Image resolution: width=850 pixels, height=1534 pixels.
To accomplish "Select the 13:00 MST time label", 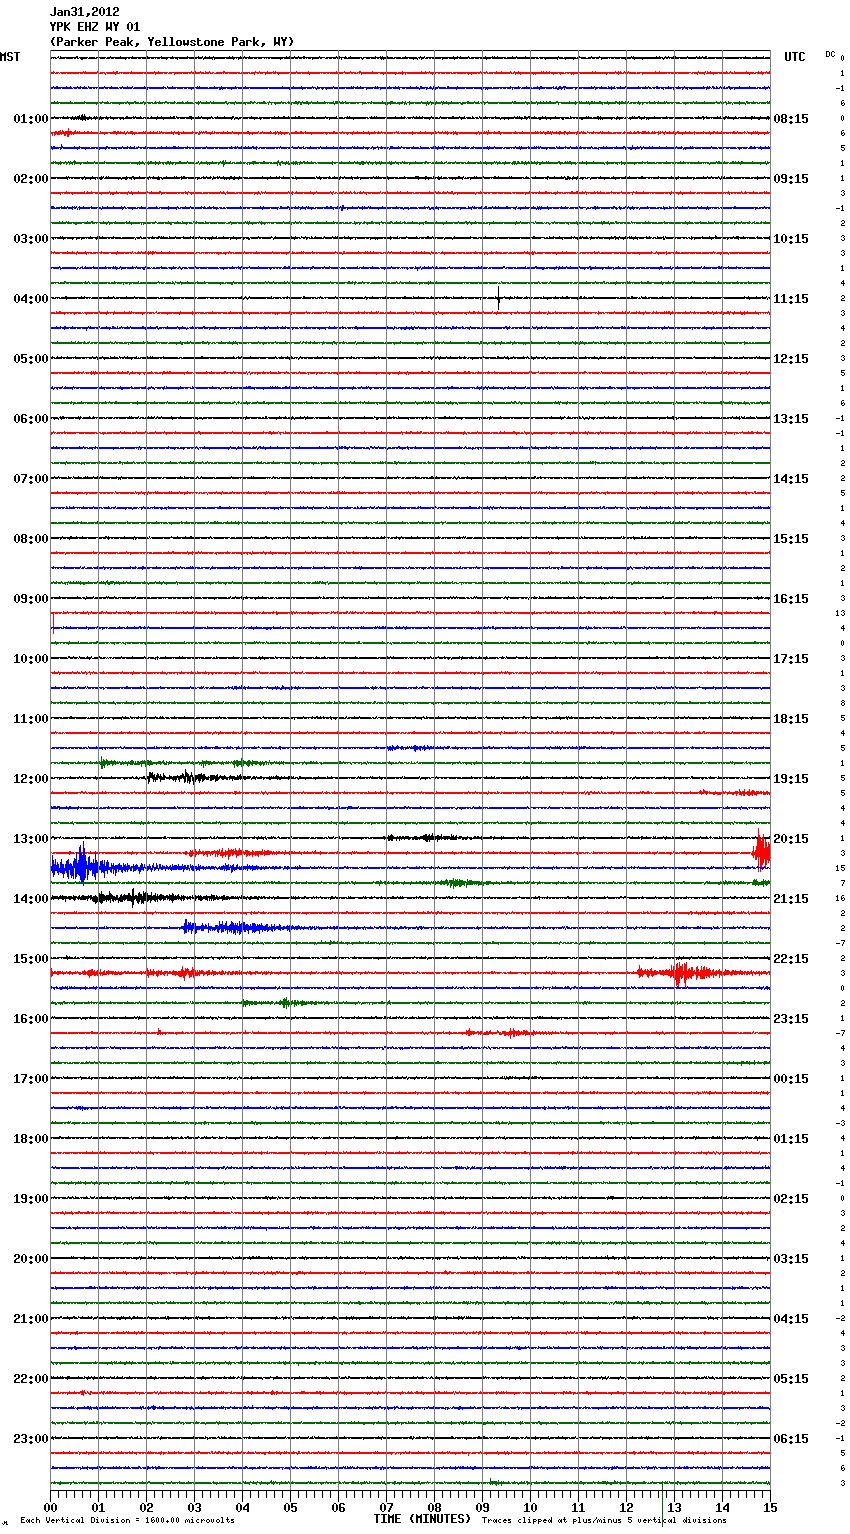I will point(31,839).
